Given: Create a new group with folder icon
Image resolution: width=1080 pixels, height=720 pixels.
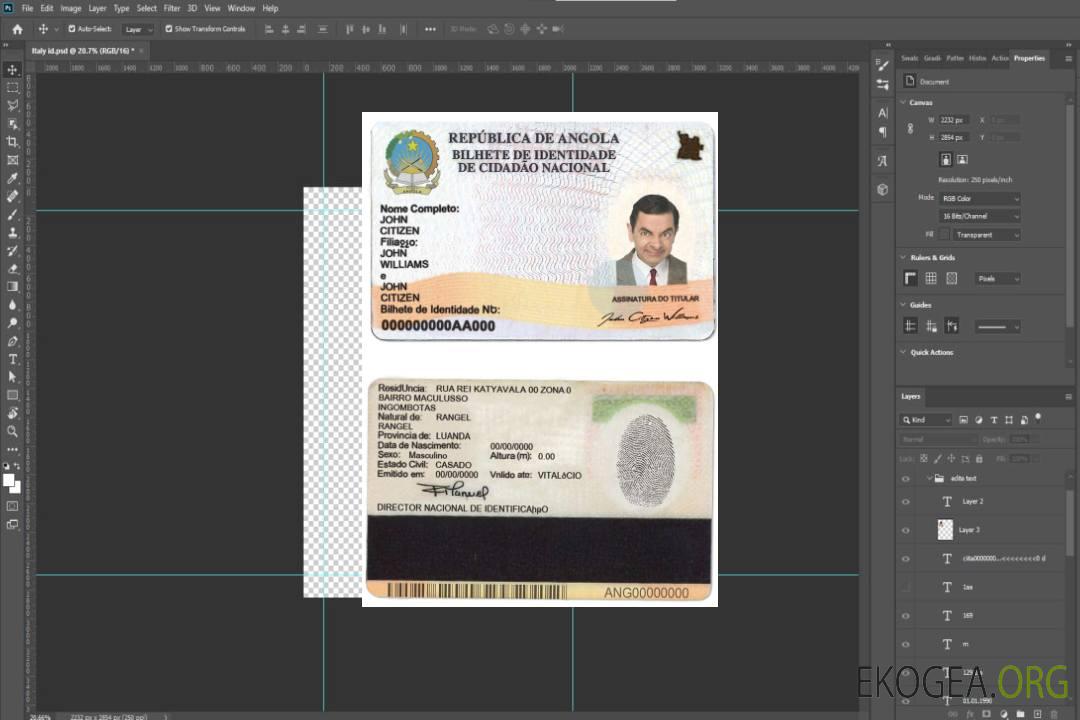Looking at the screenshot, I should [1020, 714].
